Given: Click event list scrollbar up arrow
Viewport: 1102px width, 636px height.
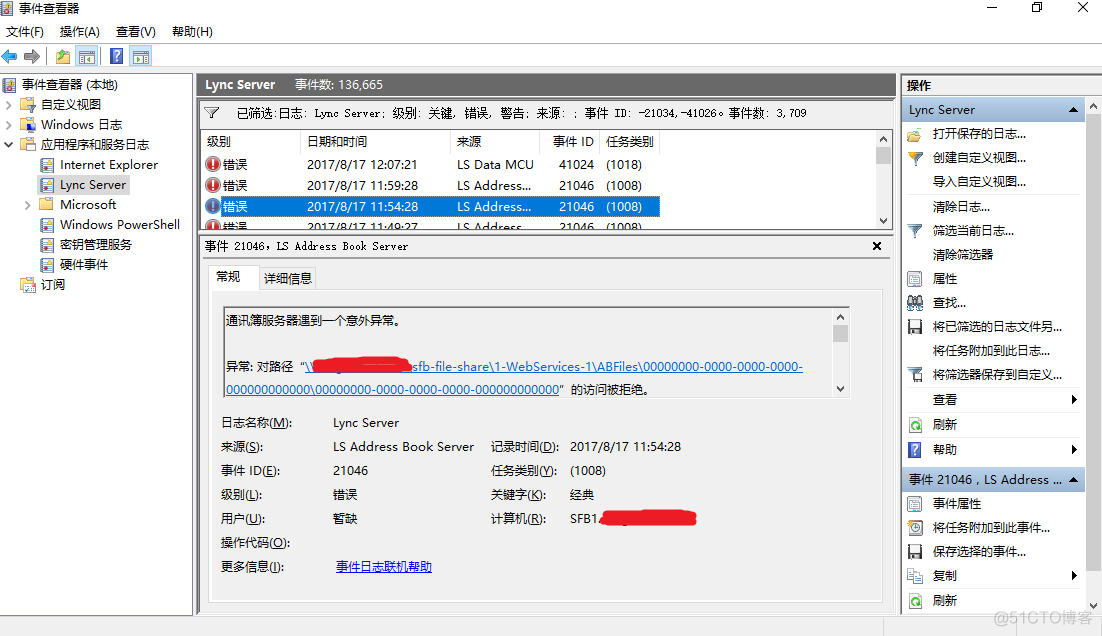Looking at the screenshot, I should tap(883, 138).
